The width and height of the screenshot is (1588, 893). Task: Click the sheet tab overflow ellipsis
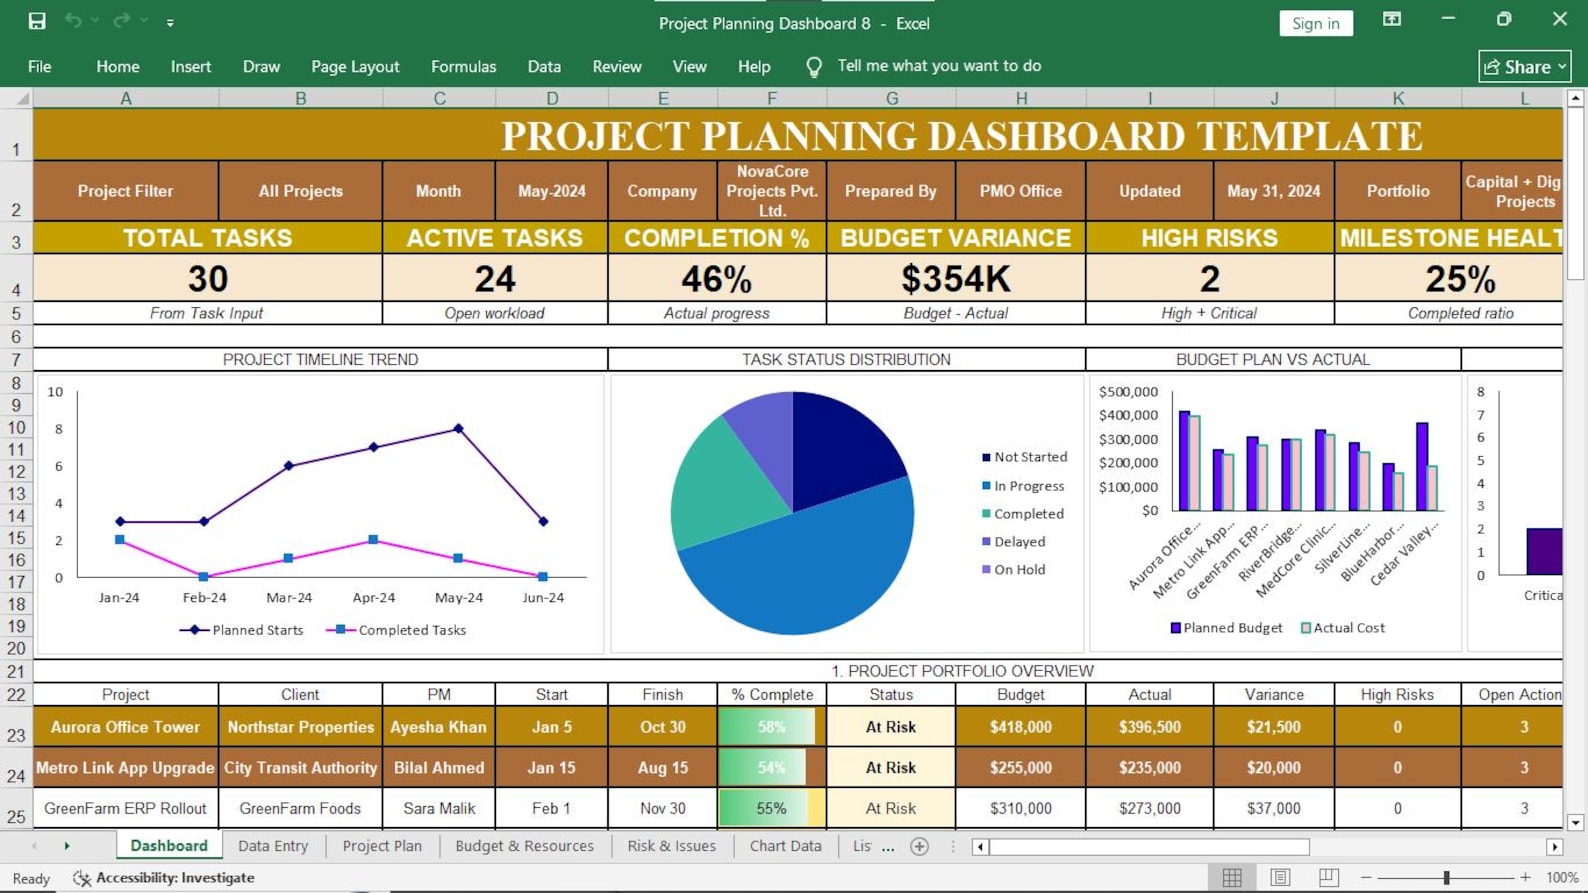(888, 847)
